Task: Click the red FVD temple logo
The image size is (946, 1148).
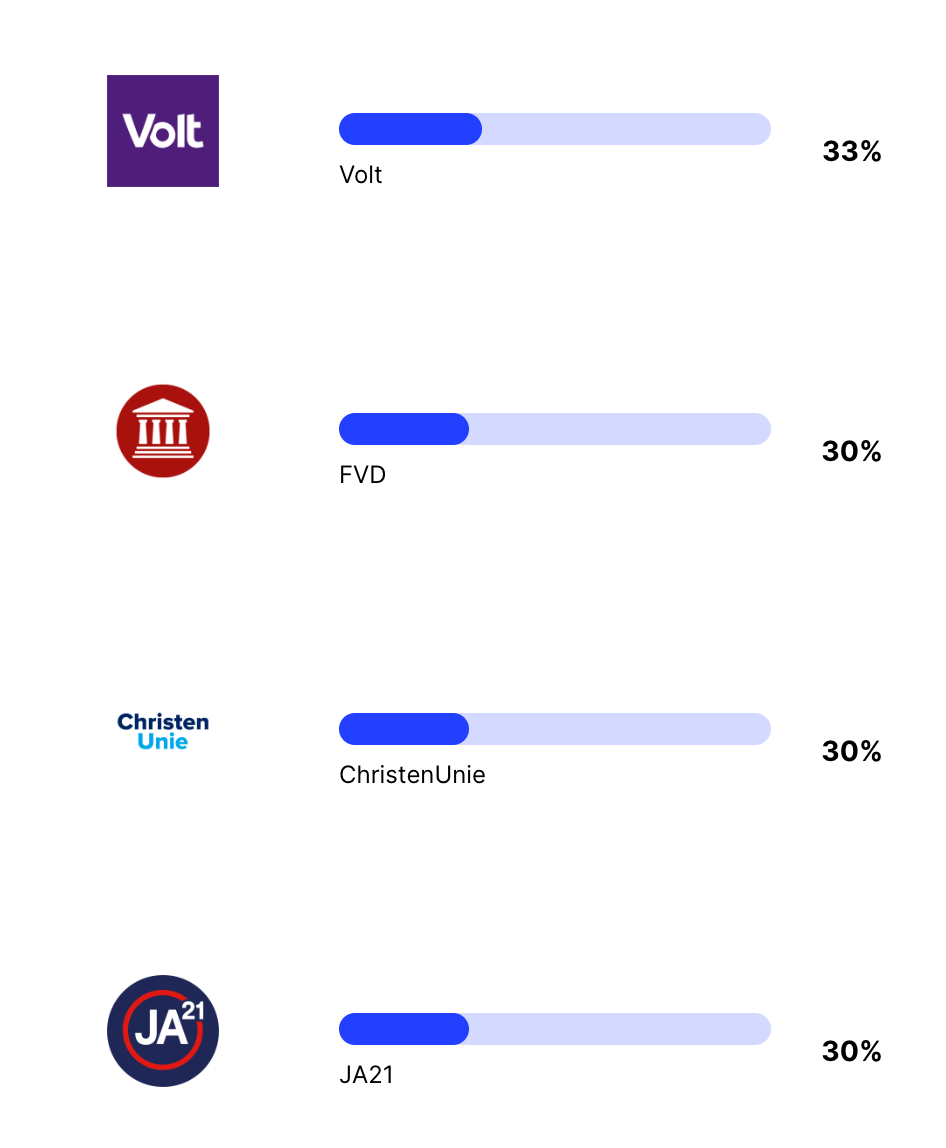Action: pyautogui.click(x=163, y=431)
